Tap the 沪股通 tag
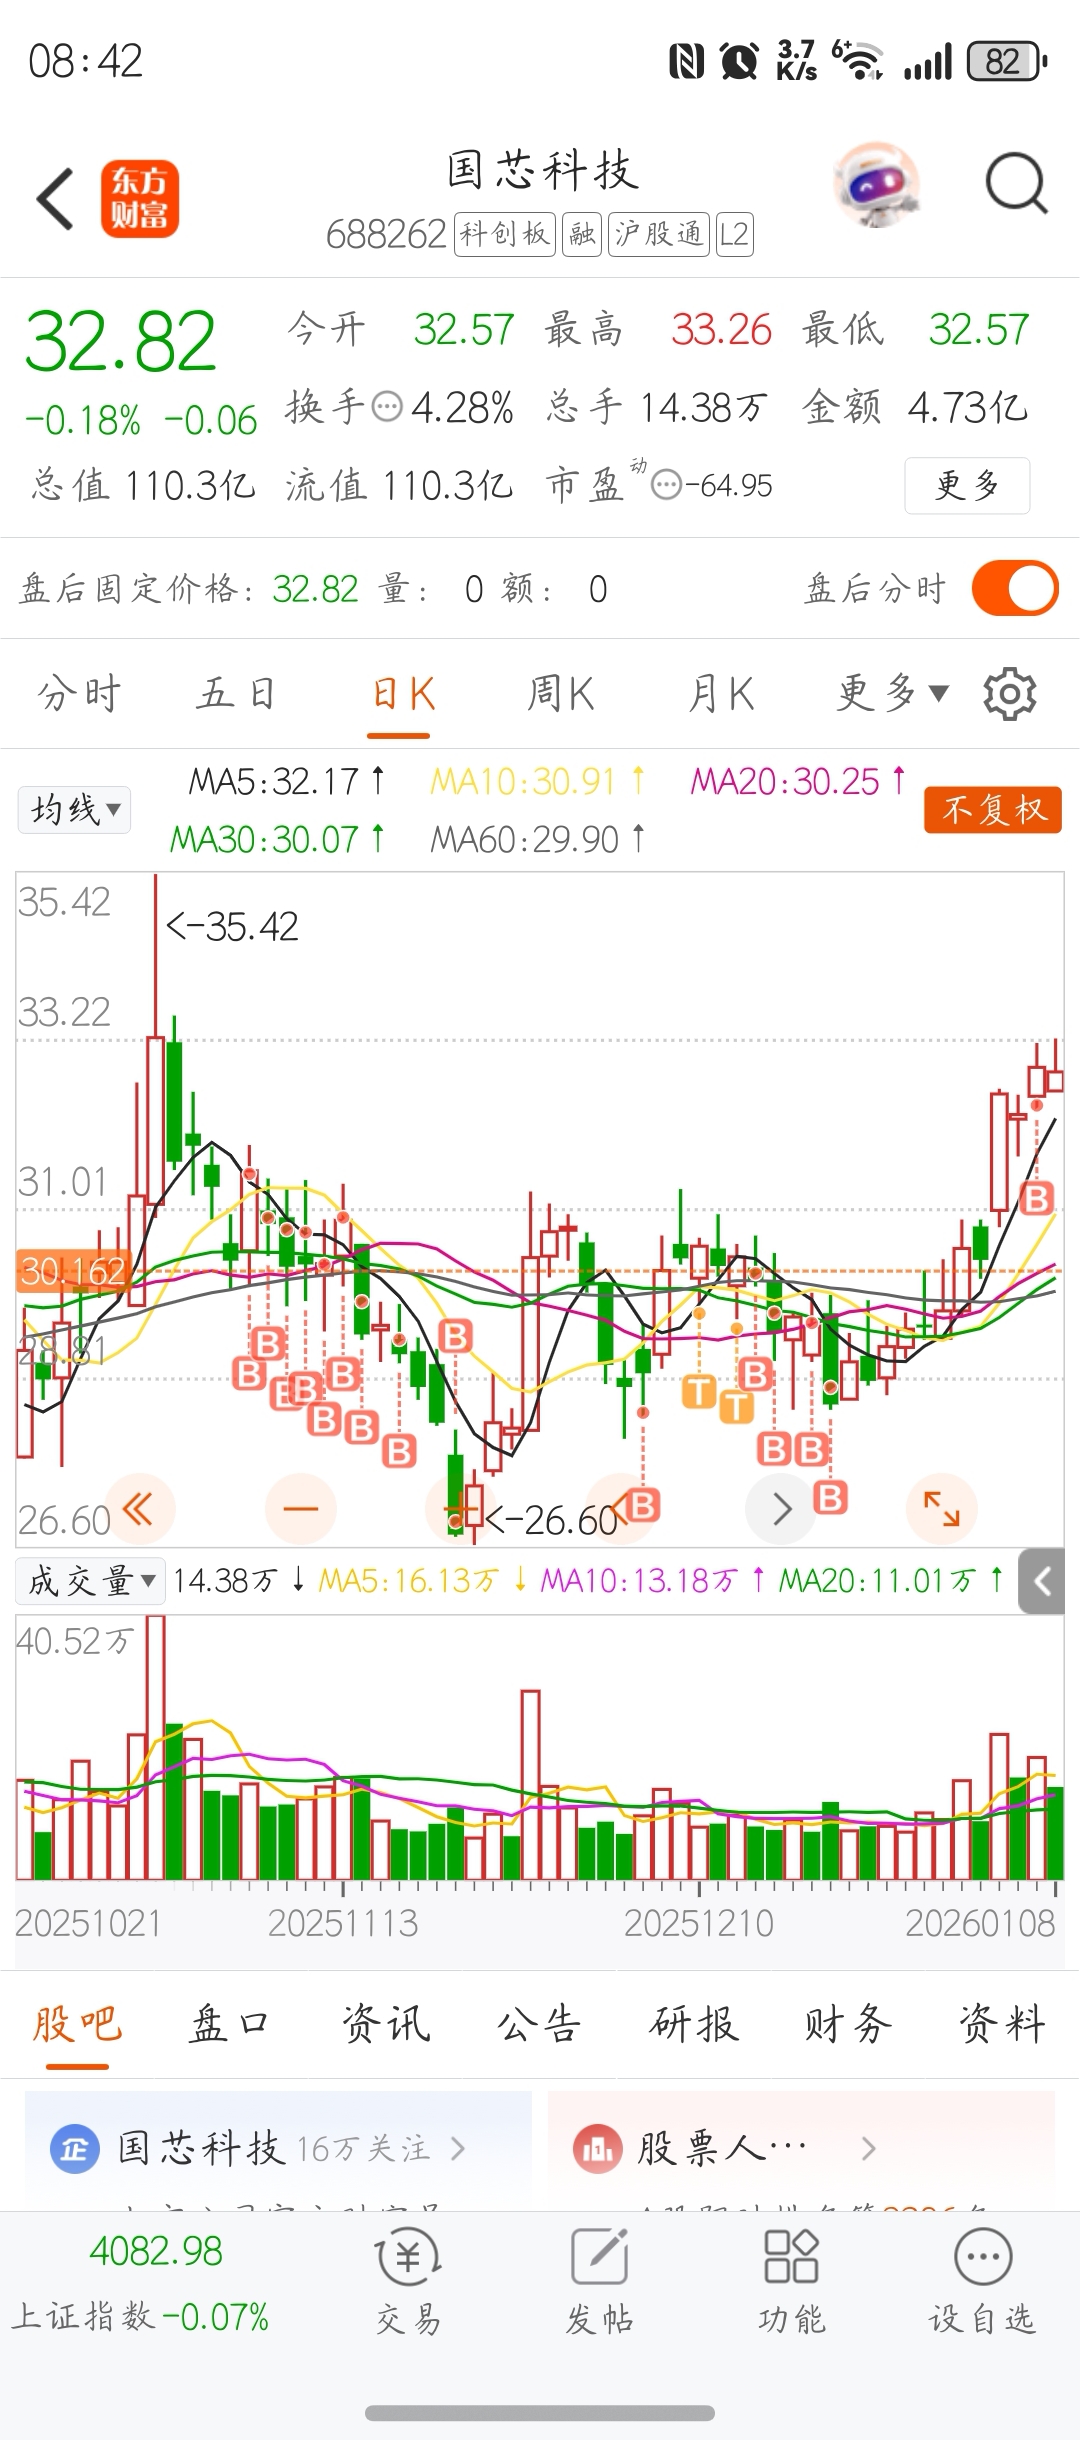The width and height of the screenshot is (1080, 2440). click(x=659, y=235)
